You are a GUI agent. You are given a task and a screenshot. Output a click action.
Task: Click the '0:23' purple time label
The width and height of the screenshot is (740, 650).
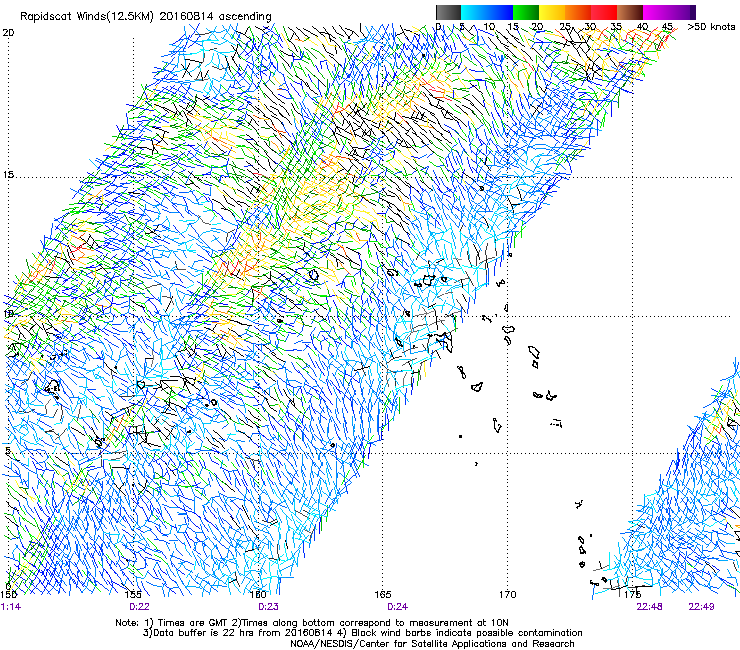(x=268, y=607)
